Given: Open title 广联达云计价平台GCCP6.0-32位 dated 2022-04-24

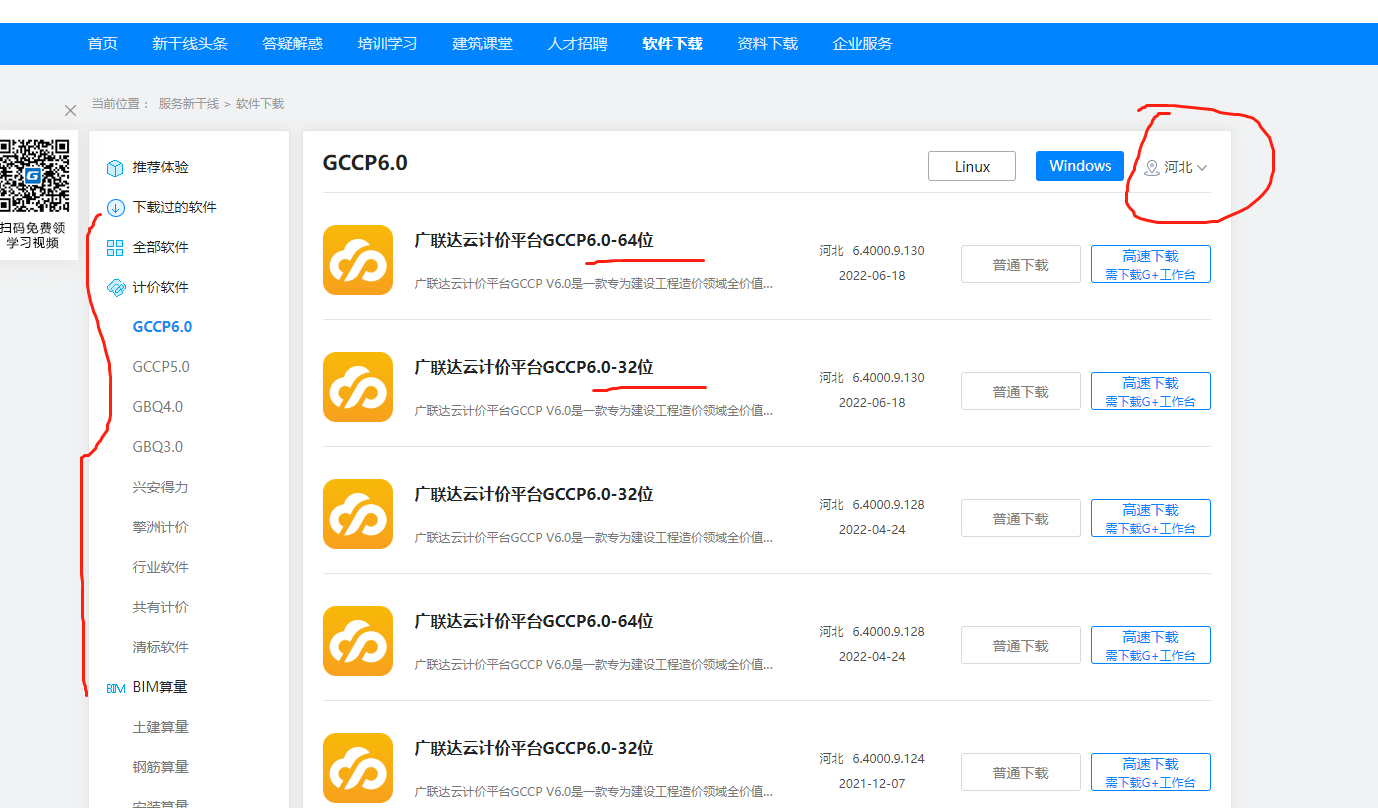Looking at the screenshot, I should pos(534,494).
